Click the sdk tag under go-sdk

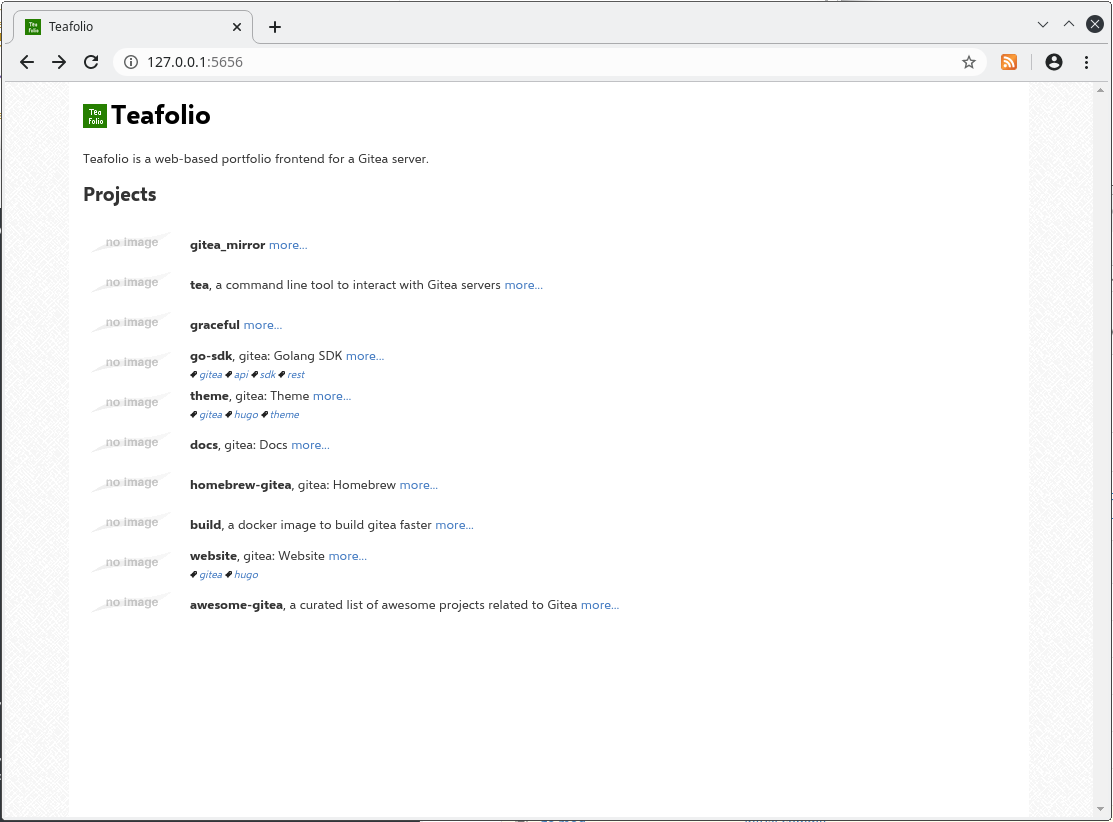point(268,375)
